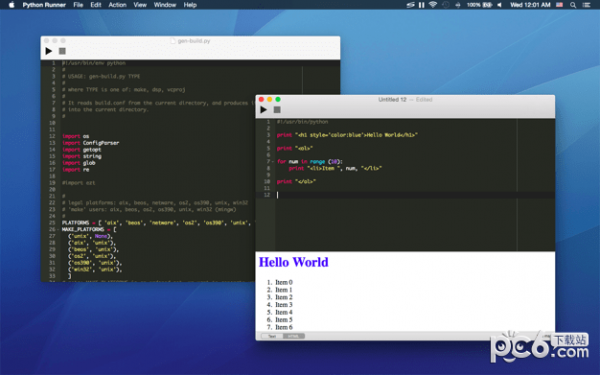
Task: Run the script in gen-build.py window
Action: (49, 51)
